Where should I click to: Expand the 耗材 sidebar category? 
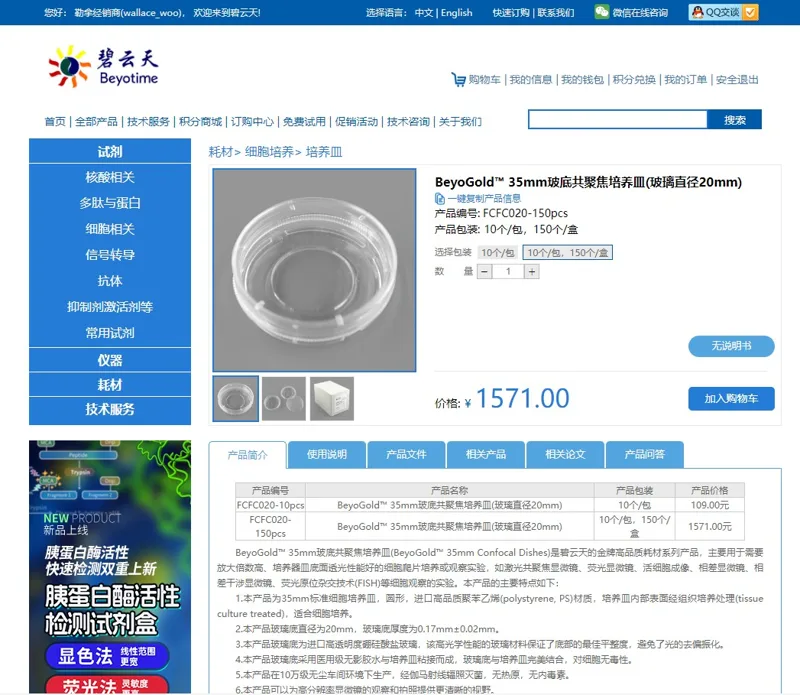coord(110,385)
